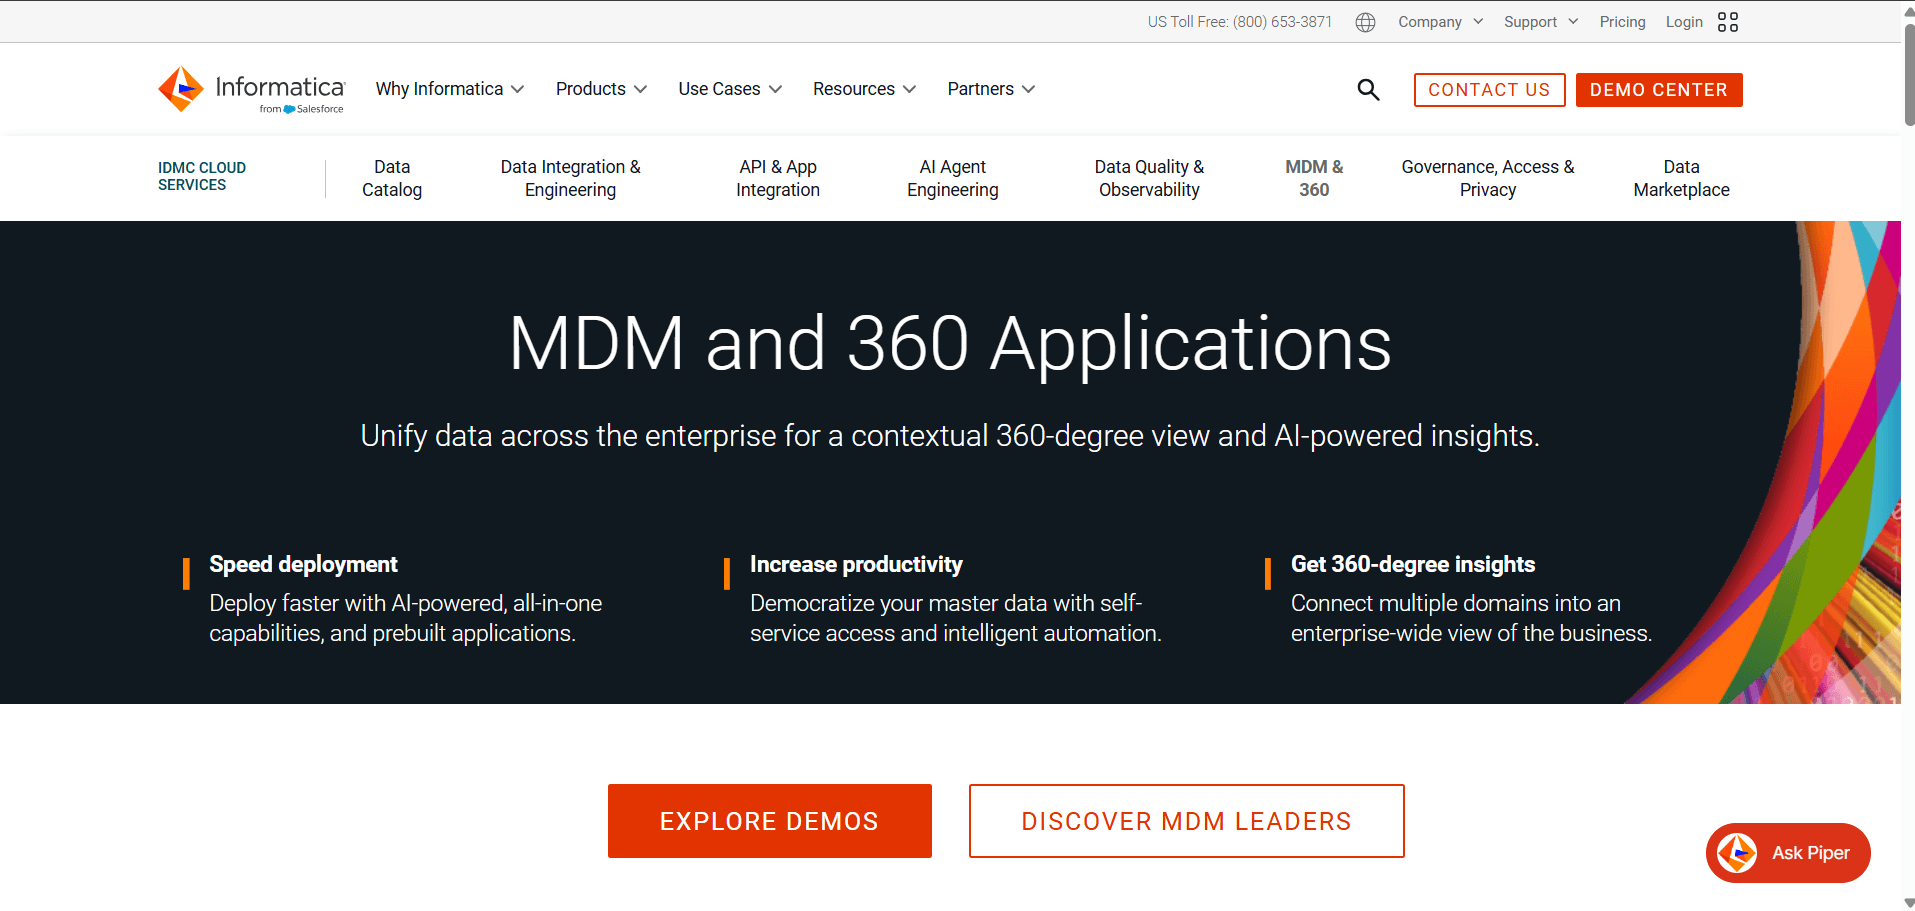Select Governance, Access & Privacy tab
The width and height of the screenshot is (1915, 911).
coord(1488,178)
